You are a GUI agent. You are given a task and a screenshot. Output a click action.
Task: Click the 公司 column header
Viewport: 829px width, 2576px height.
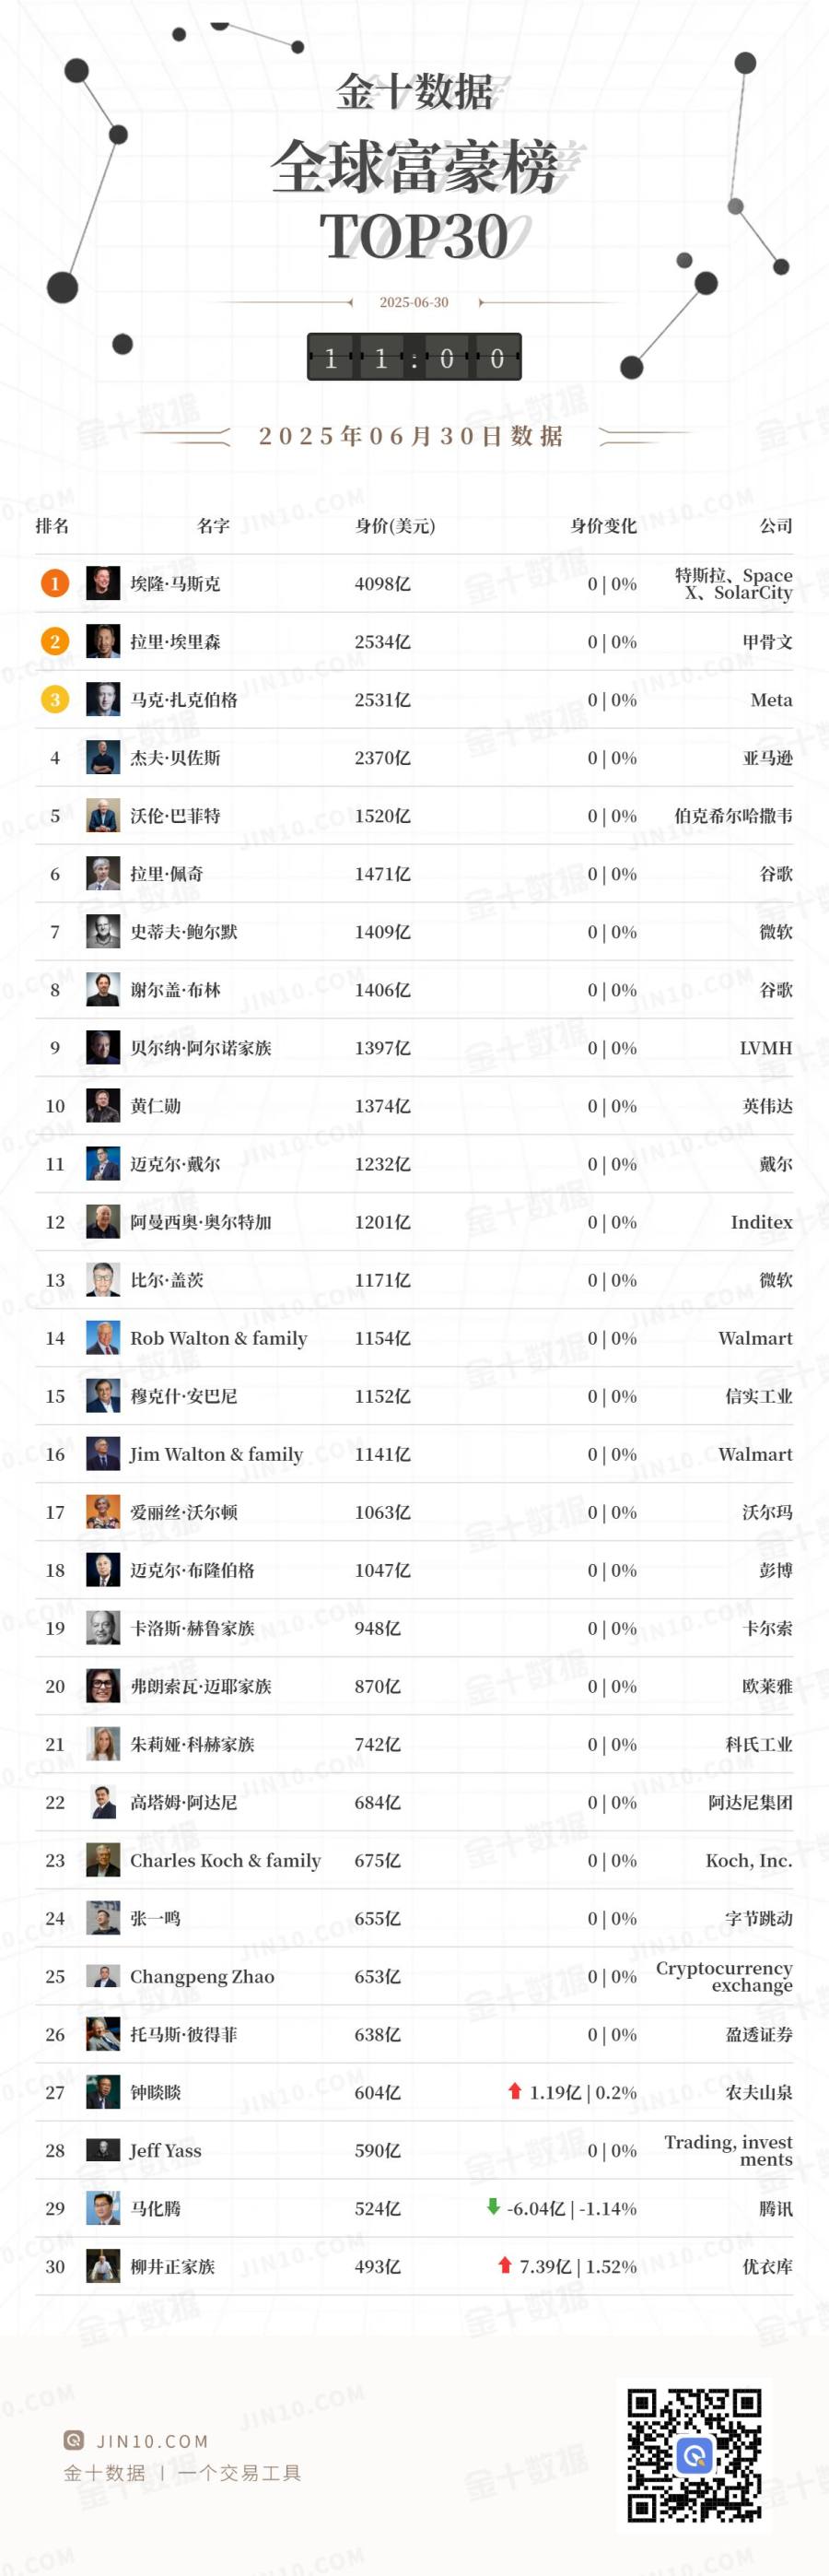[x=776, y=526]
